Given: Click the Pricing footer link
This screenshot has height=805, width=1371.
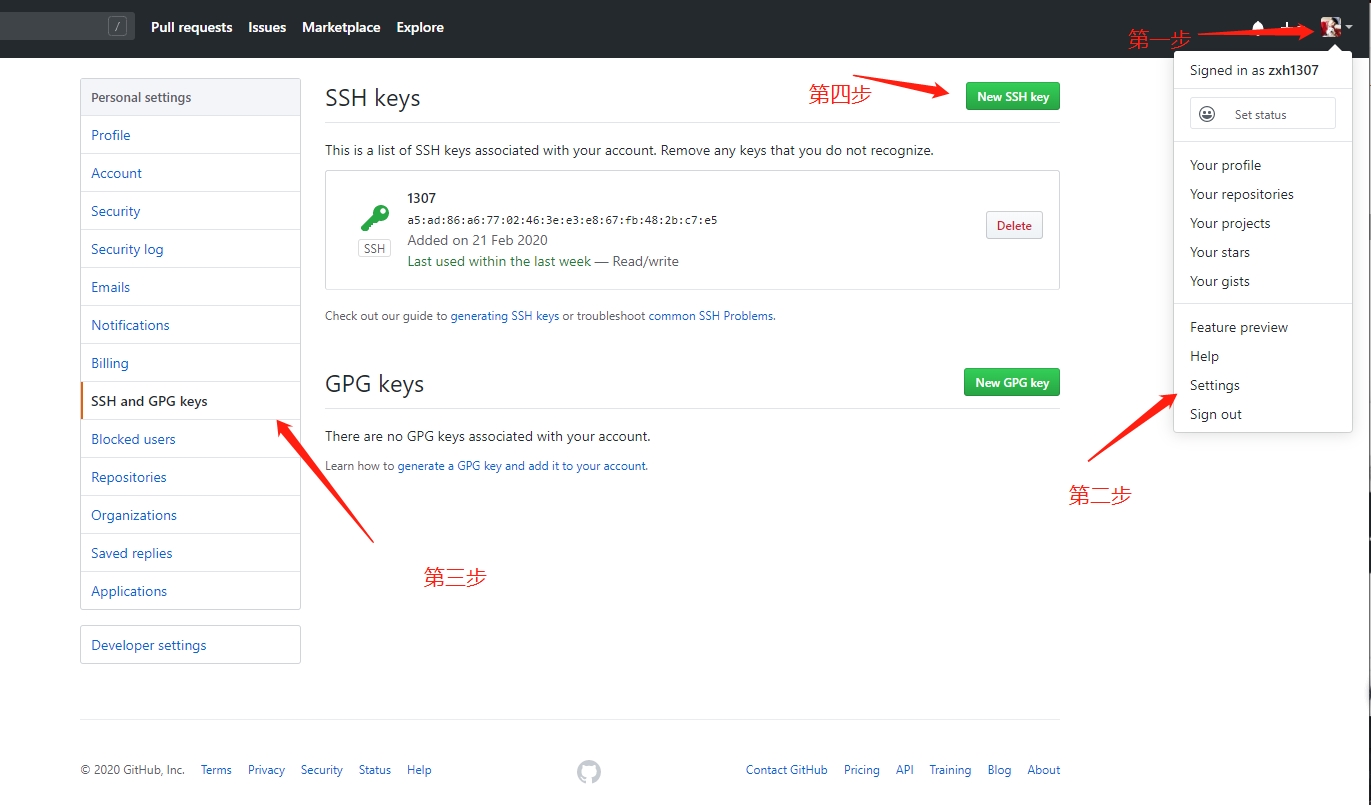Looking at the screenshot, I should (x=862, y=770).
